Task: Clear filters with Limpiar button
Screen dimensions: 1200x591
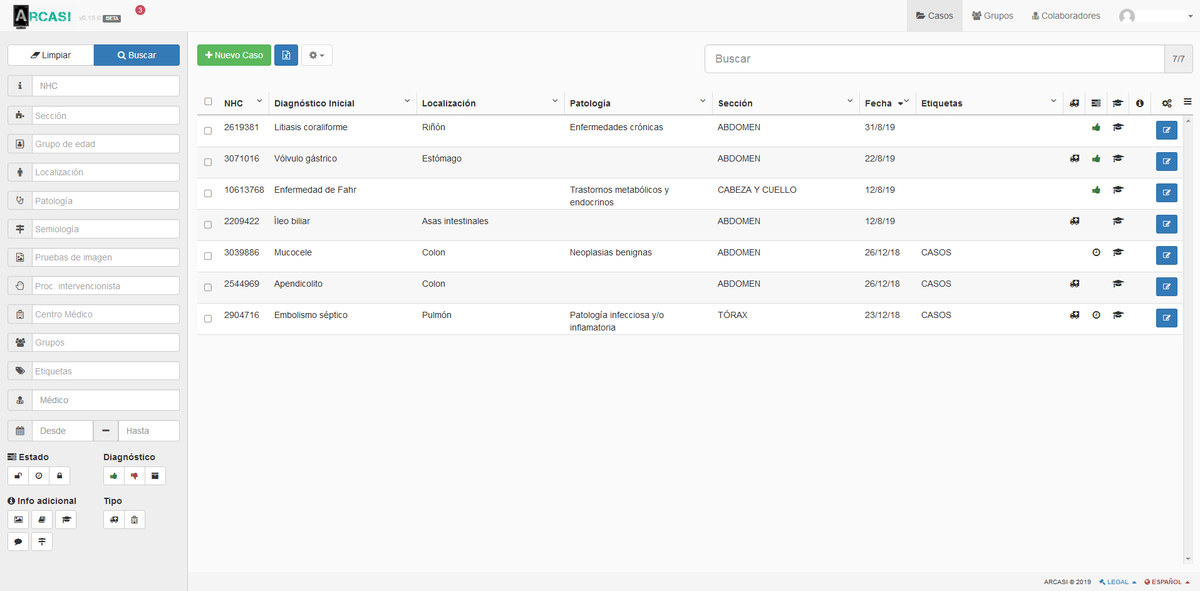Action: 51,55
